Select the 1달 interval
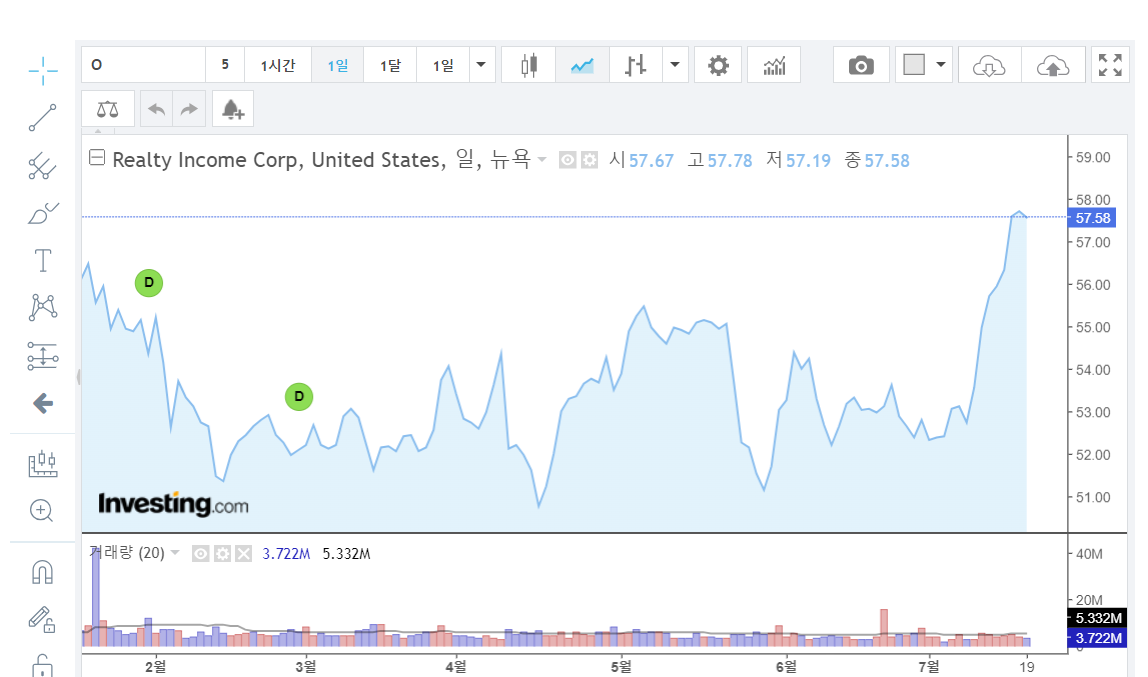This screenshot has width=1148, height=677. tap(390, 65)
